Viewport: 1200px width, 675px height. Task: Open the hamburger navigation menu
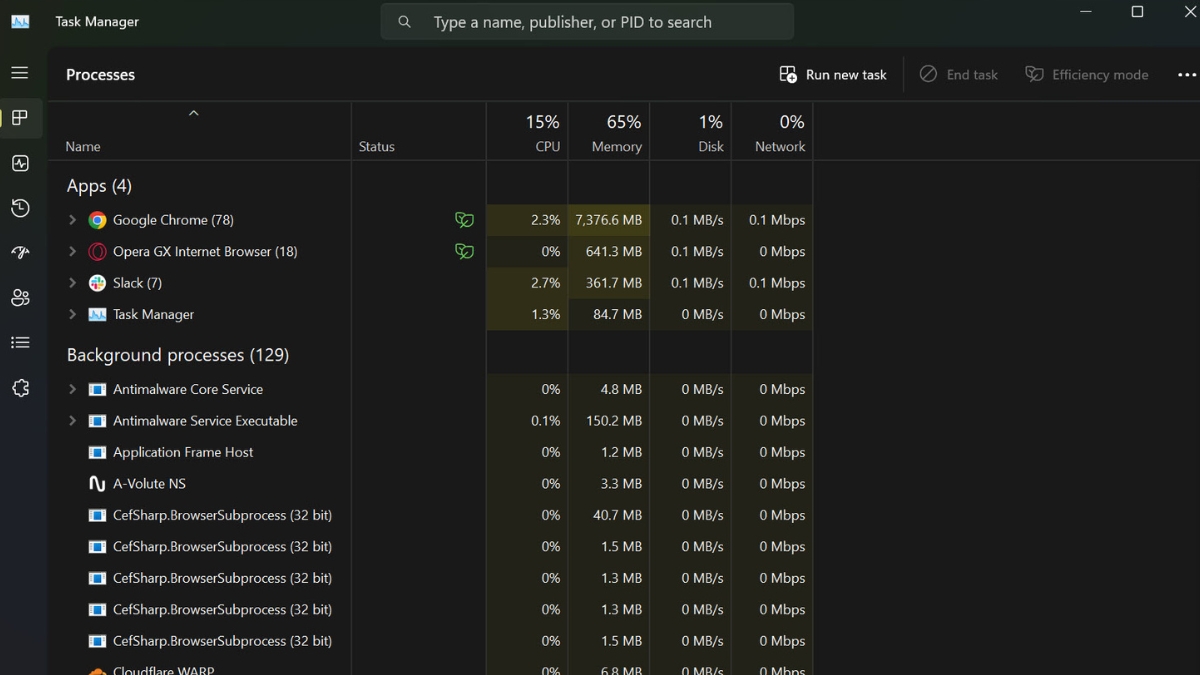click(x=20, y=73)
